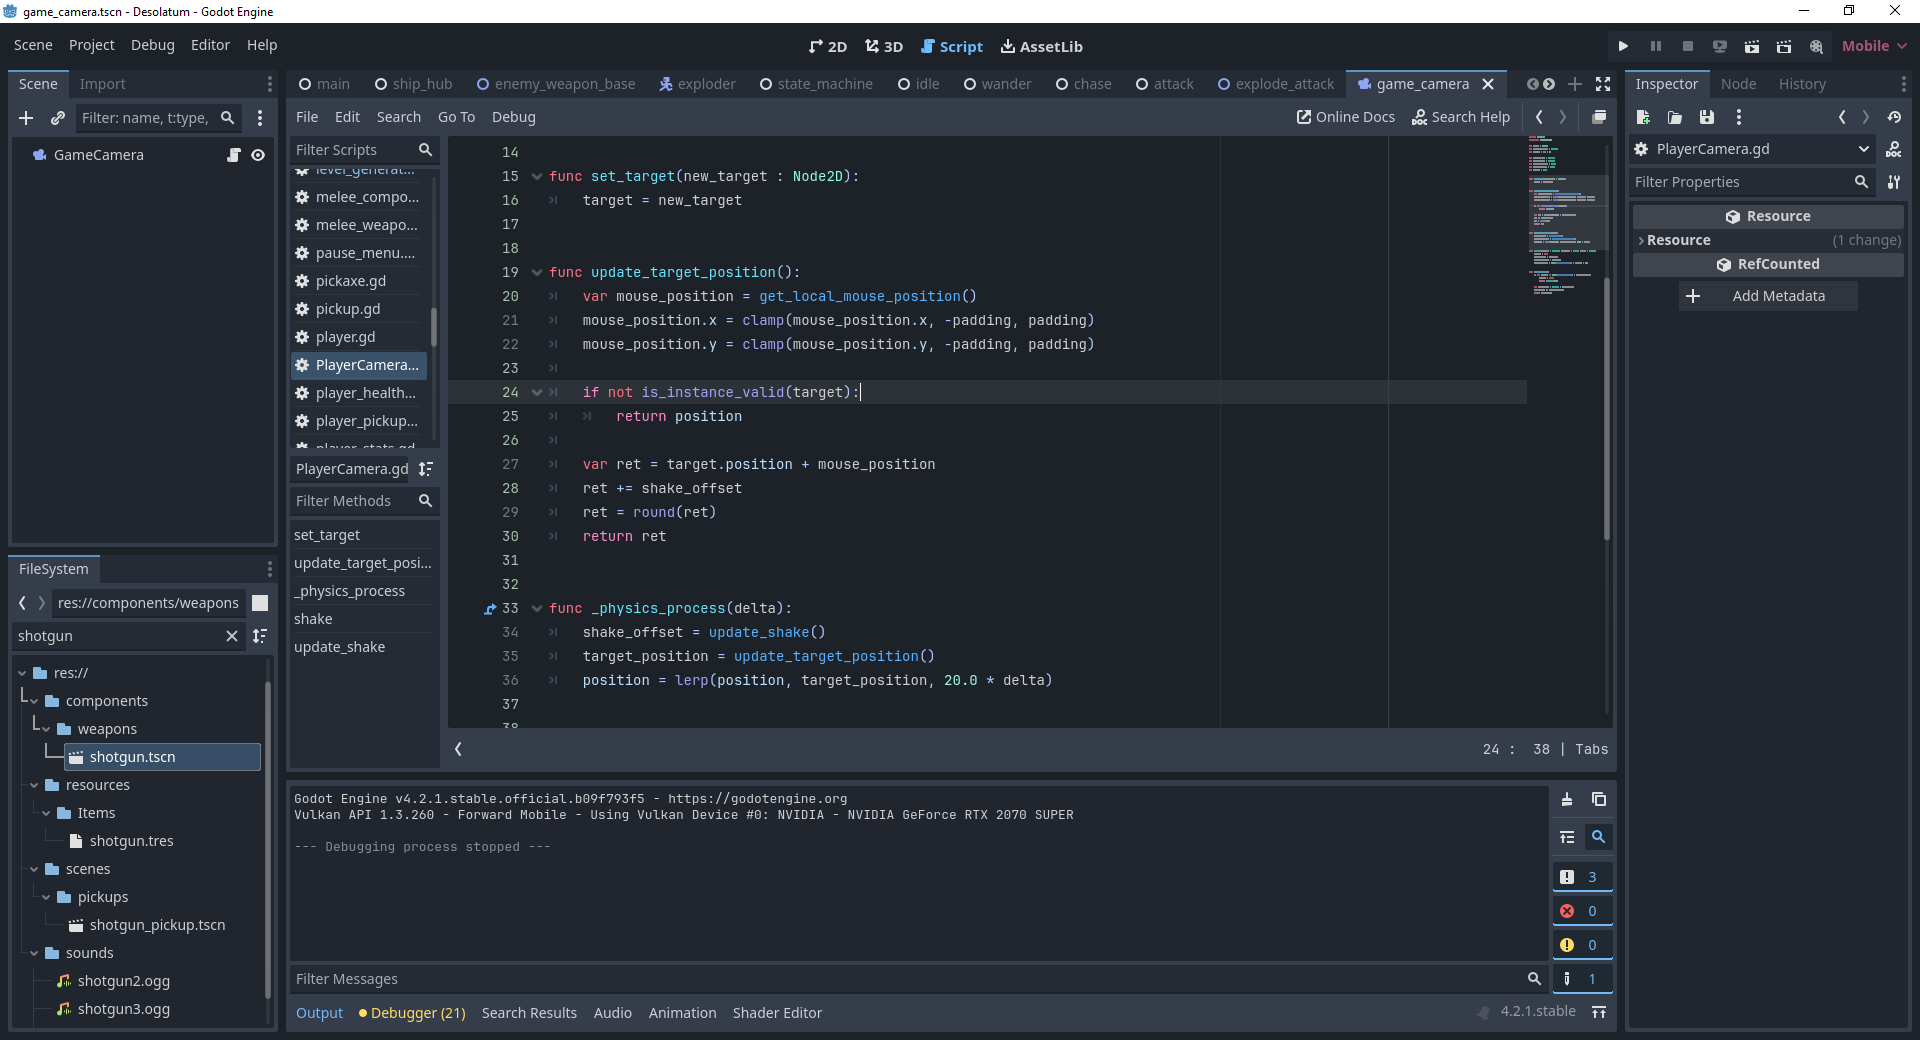
Task: Clear the Output log messages
Action: [1567, 799]
